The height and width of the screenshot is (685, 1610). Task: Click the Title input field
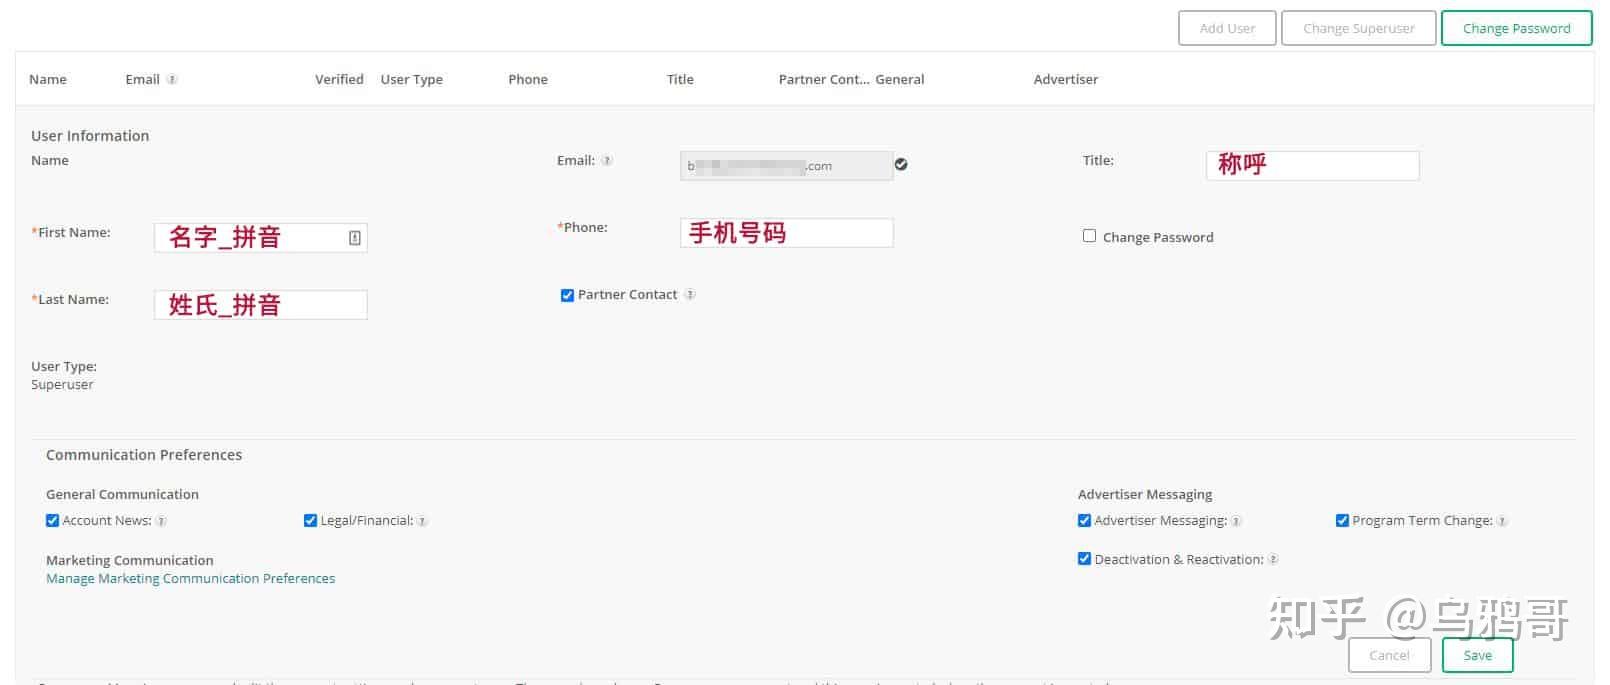point(1312,165)
